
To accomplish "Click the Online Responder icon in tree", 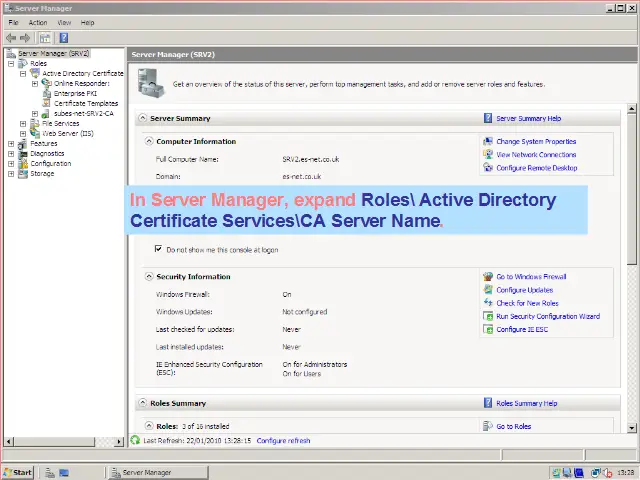I will (47, 83).
